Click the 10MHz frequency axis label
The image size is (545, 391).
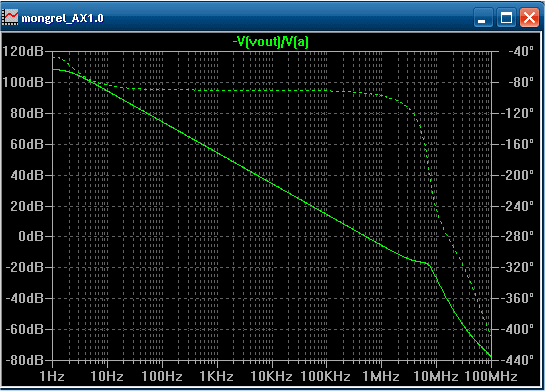(x=436, y=376)
